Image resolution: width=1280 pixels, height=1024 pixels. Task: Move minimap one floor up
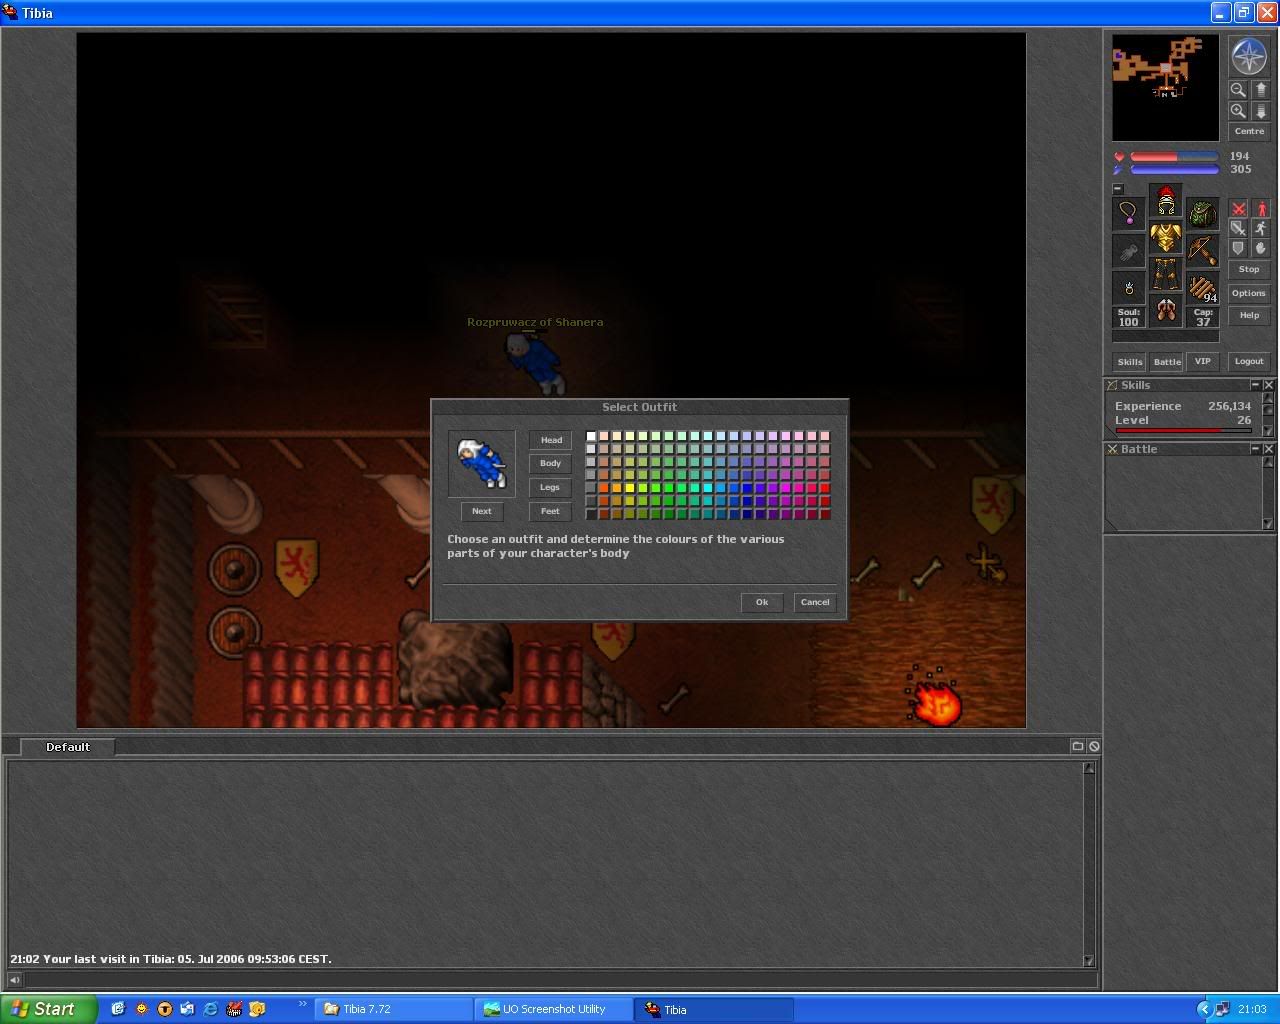click(1260, 89)
